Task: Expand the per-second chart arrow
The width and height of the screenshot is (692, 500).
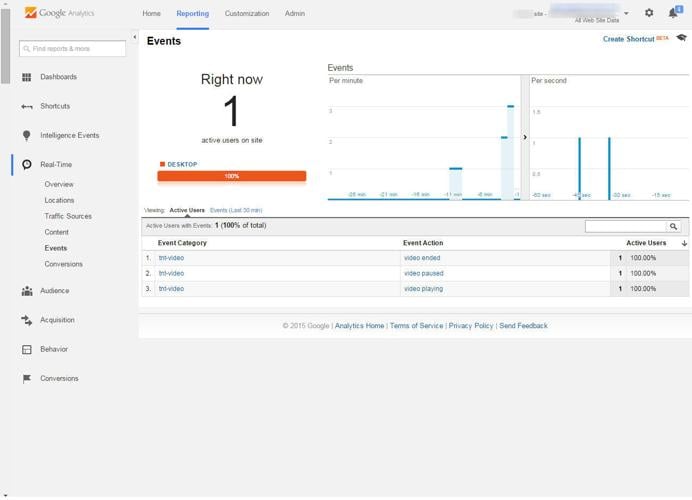Action: [525, 137]
